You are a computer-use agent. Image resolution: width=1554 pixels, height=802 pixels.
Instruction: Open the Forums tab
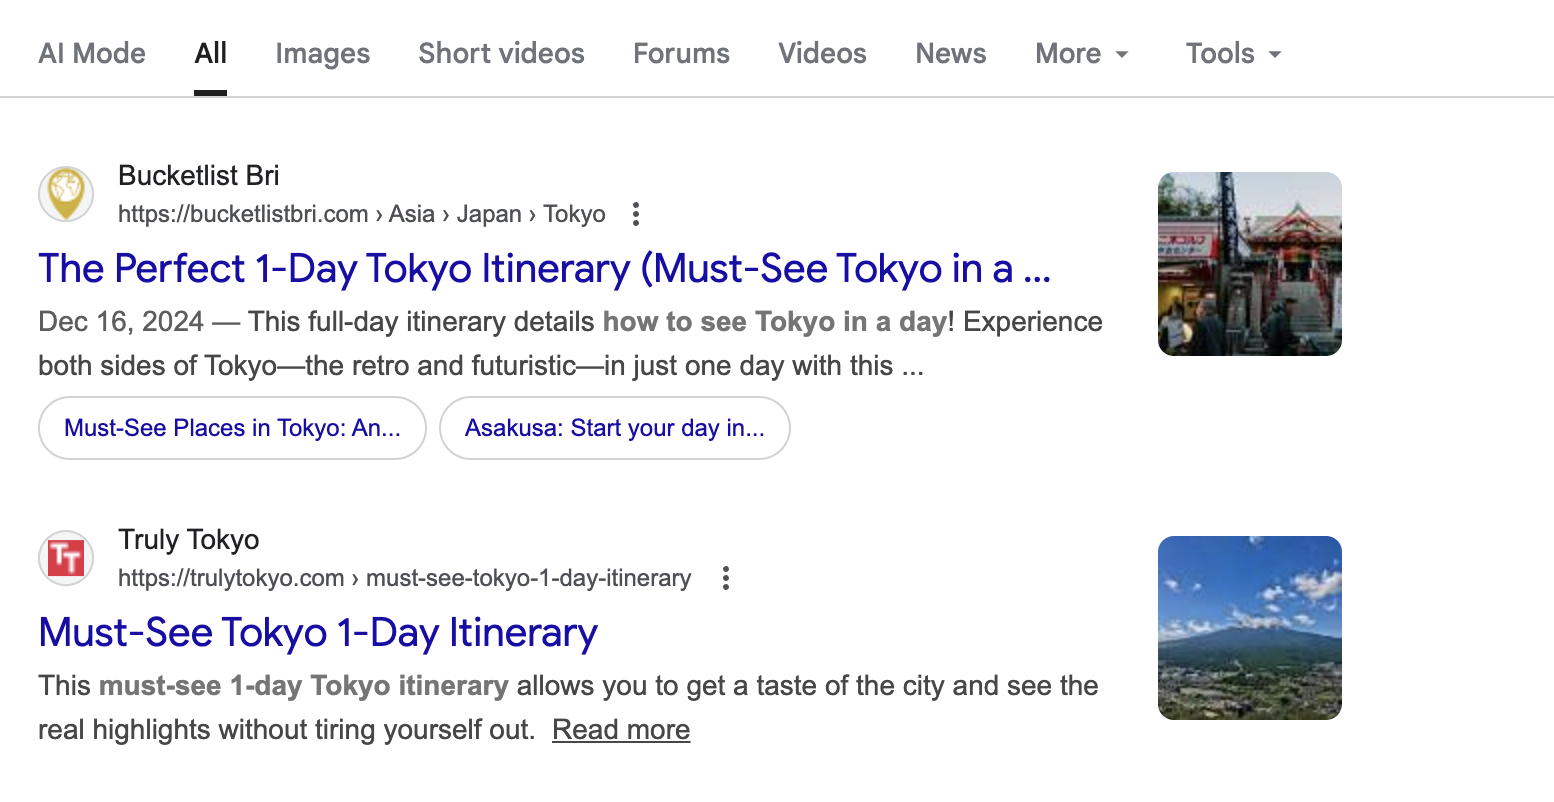click(681, 54)
